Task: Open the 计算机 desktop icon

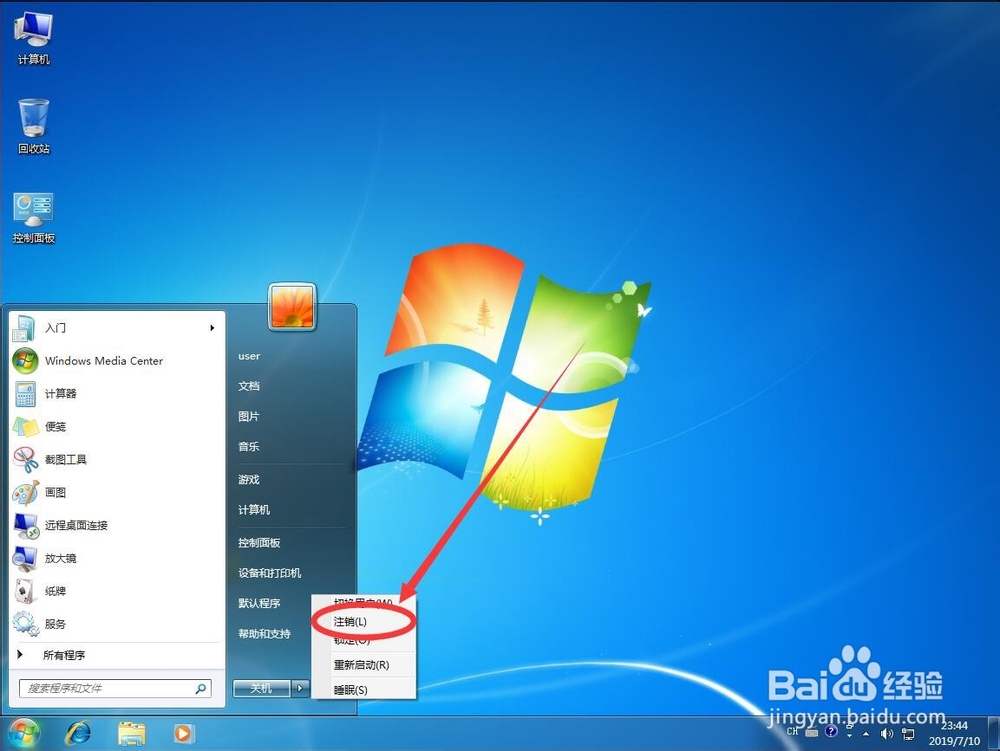Action: click(x=33, y=38)
